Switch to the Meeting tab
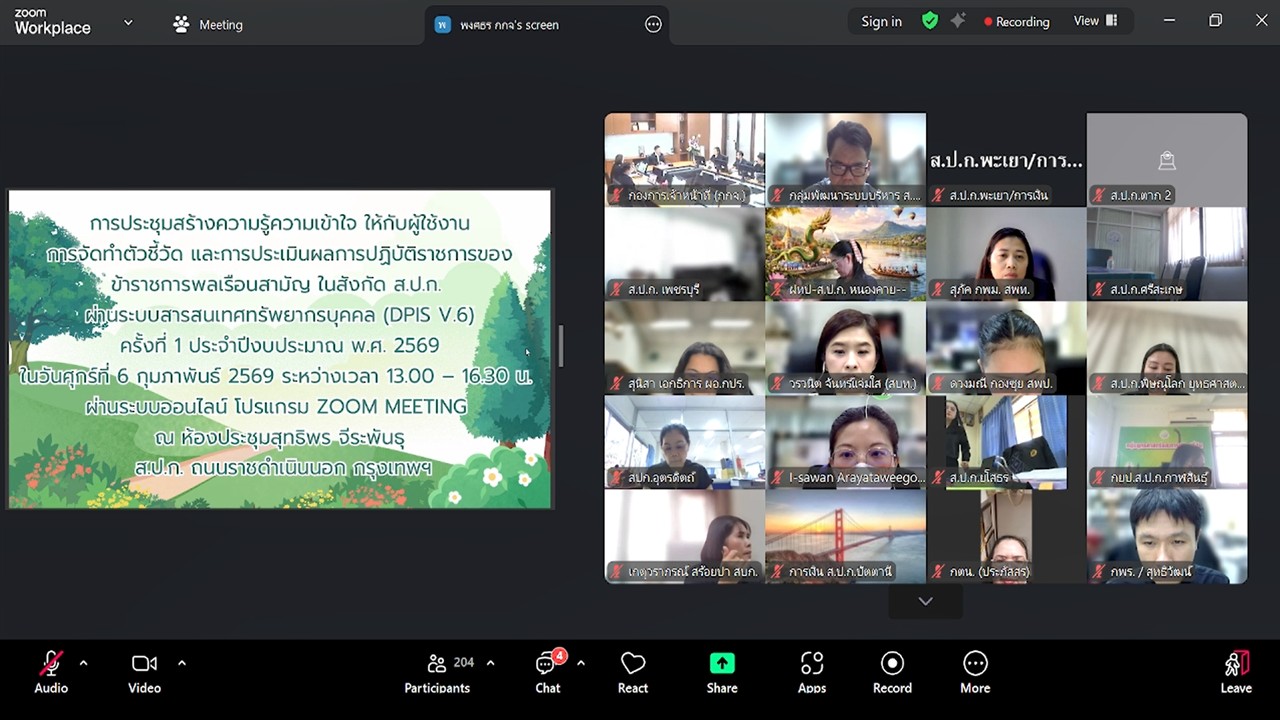Screen dimensions: 1280x720 point(208,25)
